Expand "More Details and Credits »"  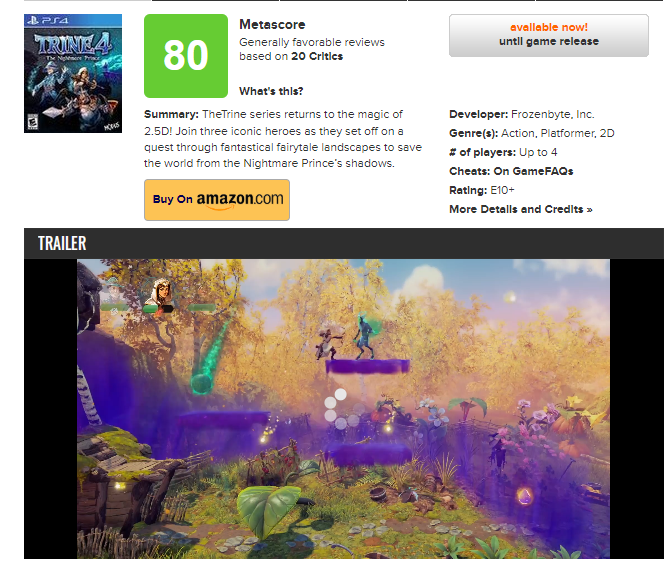520,209
